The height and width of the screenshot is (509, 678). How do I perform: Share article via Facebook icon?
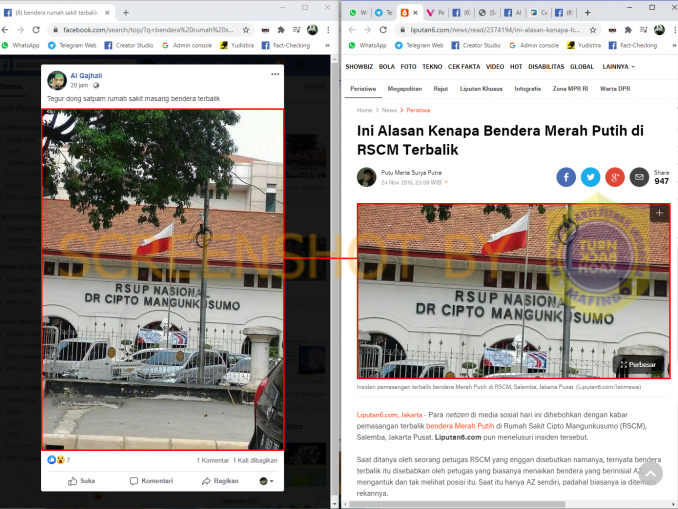tap(566, 177)
